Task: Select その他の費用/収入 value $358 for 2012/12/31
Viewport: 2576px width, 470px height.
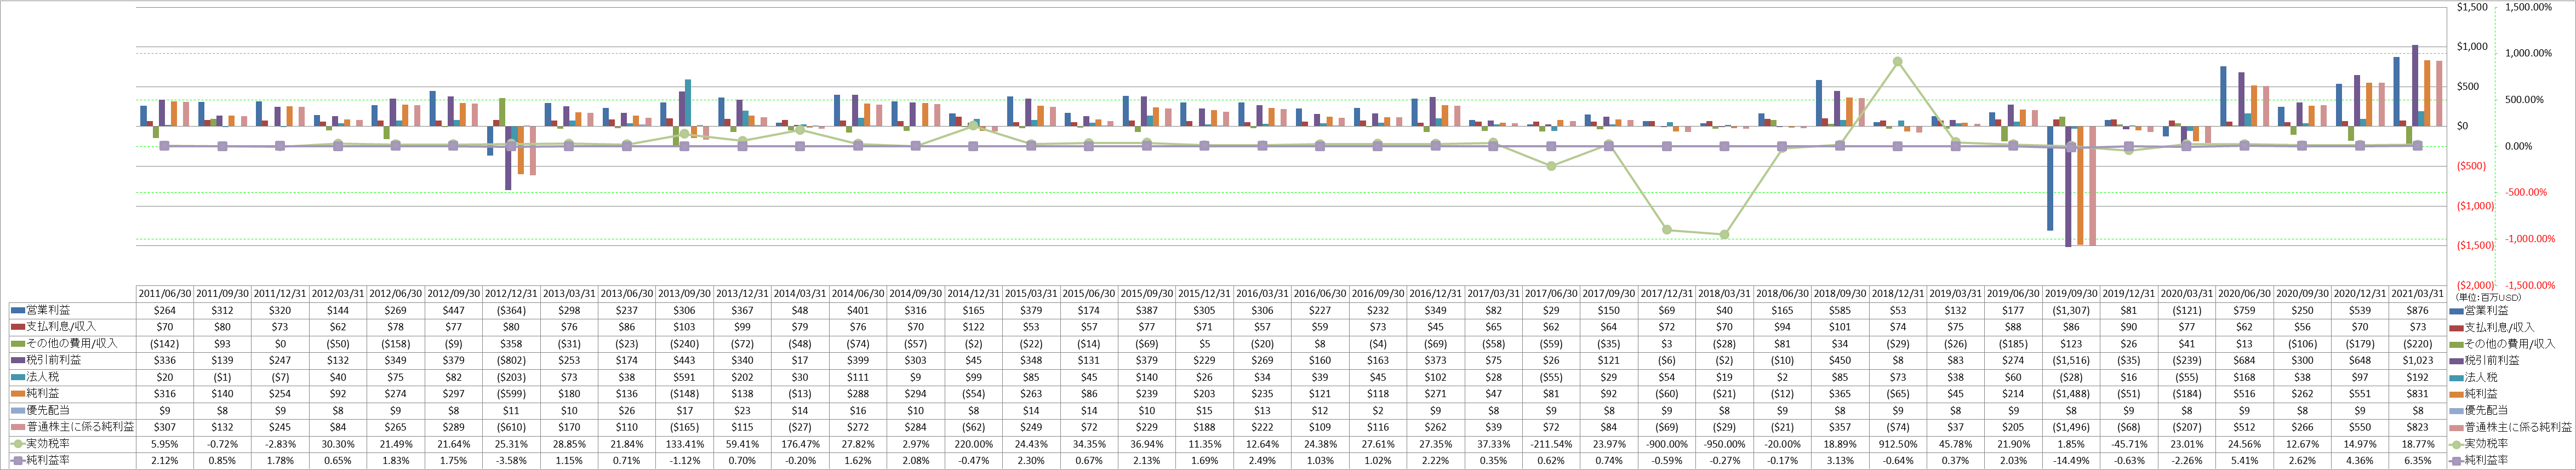Action: [511, 343]
